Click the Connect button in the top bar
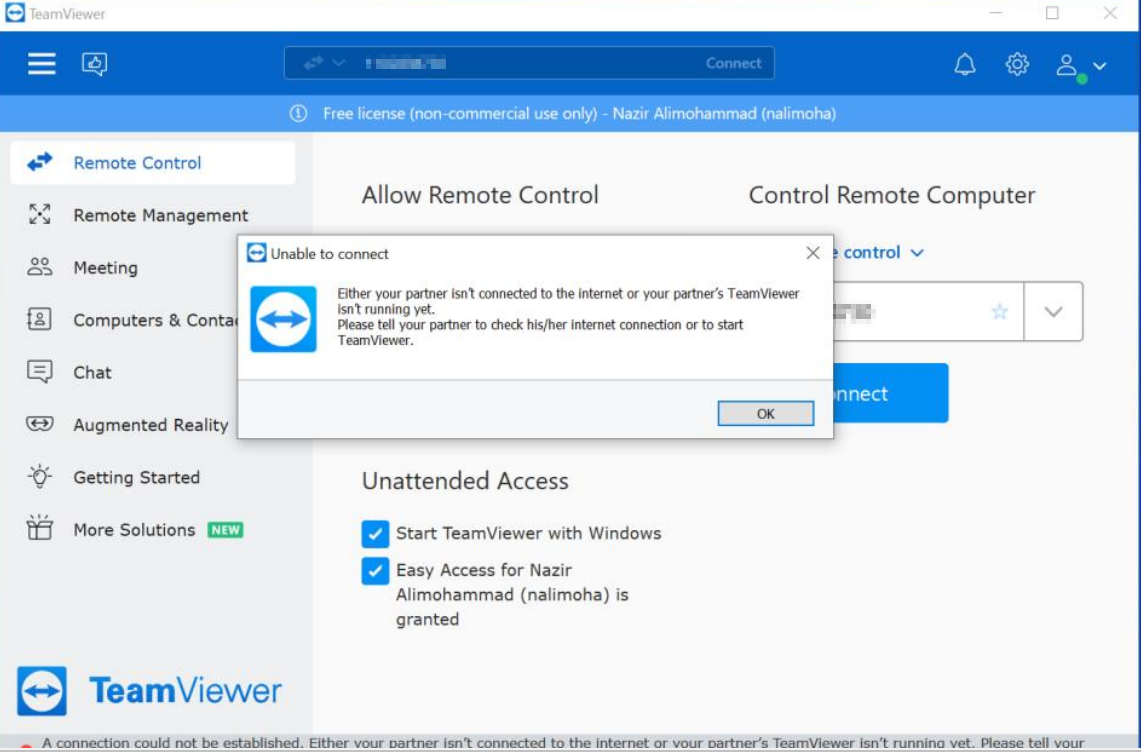Screen dimensions: 1141x752 tap(732, 64)
